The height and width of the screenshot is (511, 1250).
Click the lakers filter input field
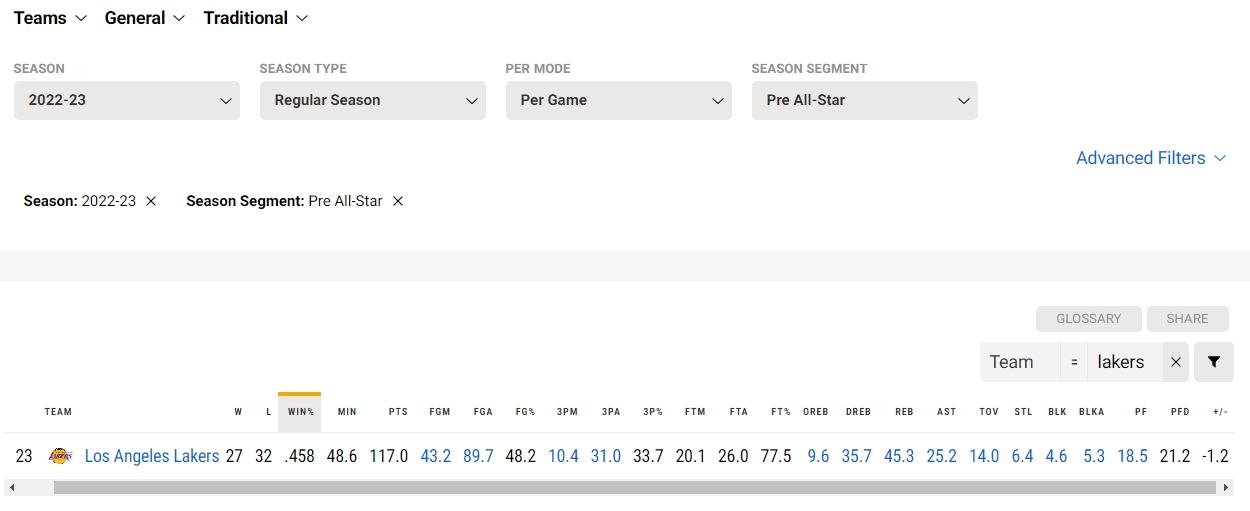point(1124,362)
